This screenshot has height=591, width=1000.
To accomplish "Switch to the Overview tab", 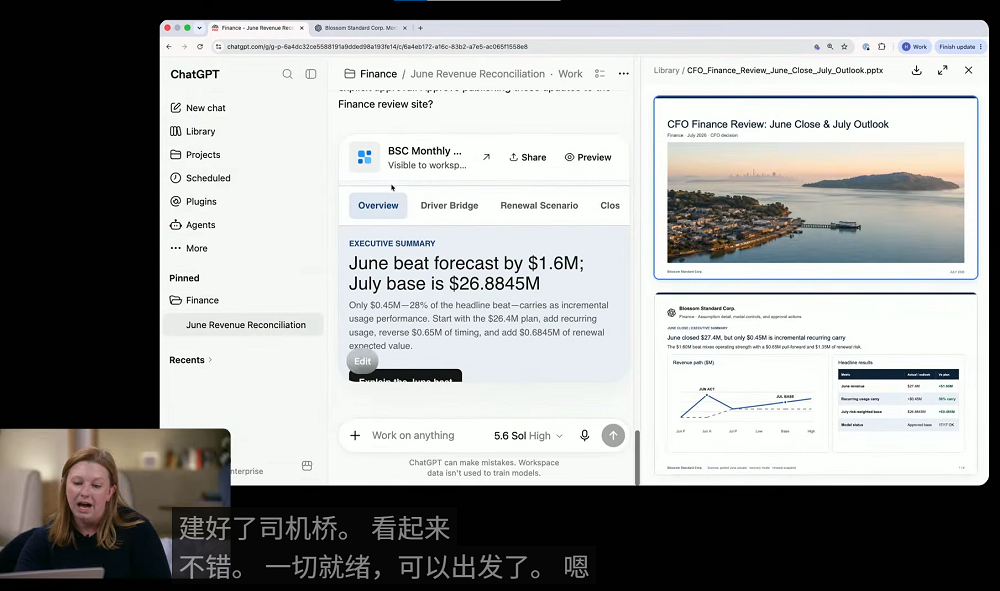I will 378,206.
